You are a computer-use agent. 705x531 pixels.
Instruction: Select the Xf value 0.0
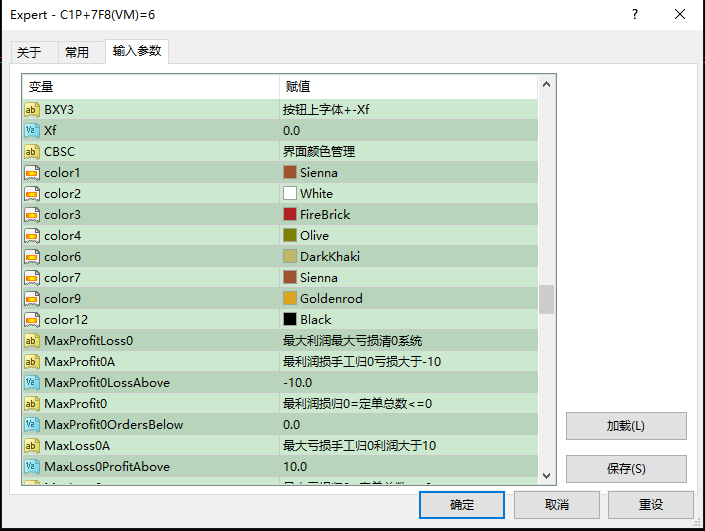(291, 131)
